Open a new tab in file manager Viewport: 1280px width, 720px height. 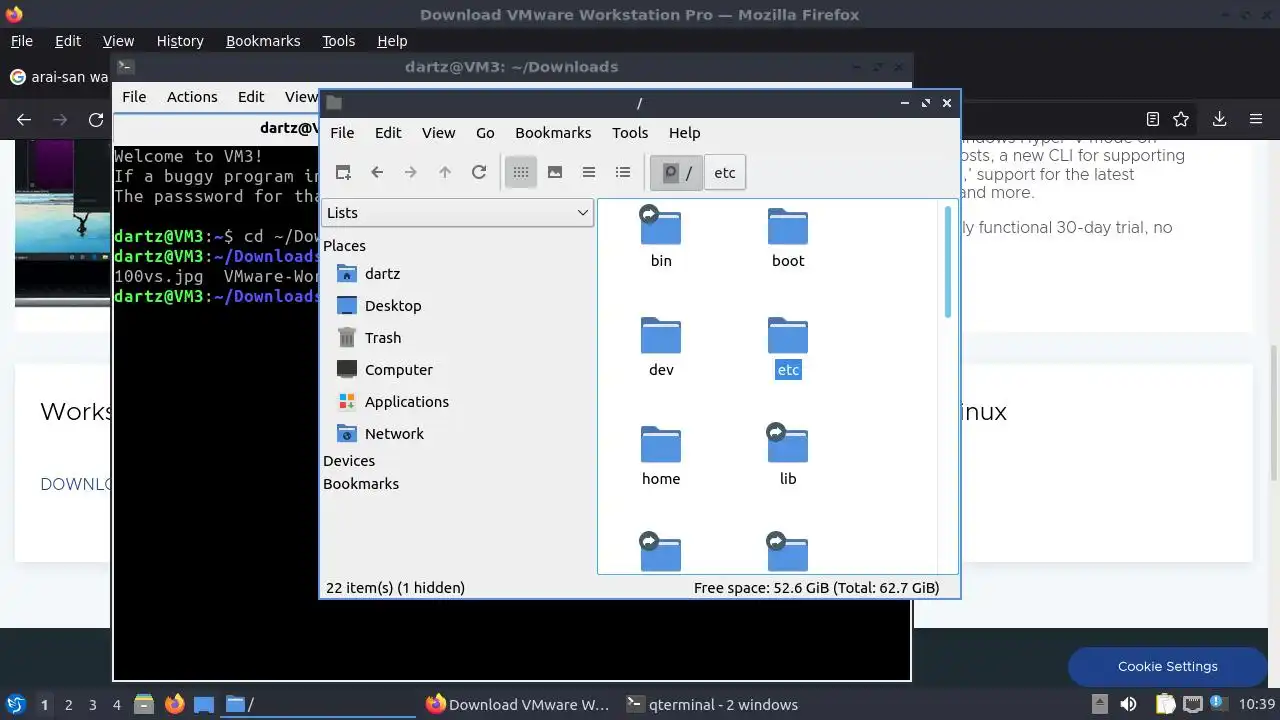[x=343, y=172]
